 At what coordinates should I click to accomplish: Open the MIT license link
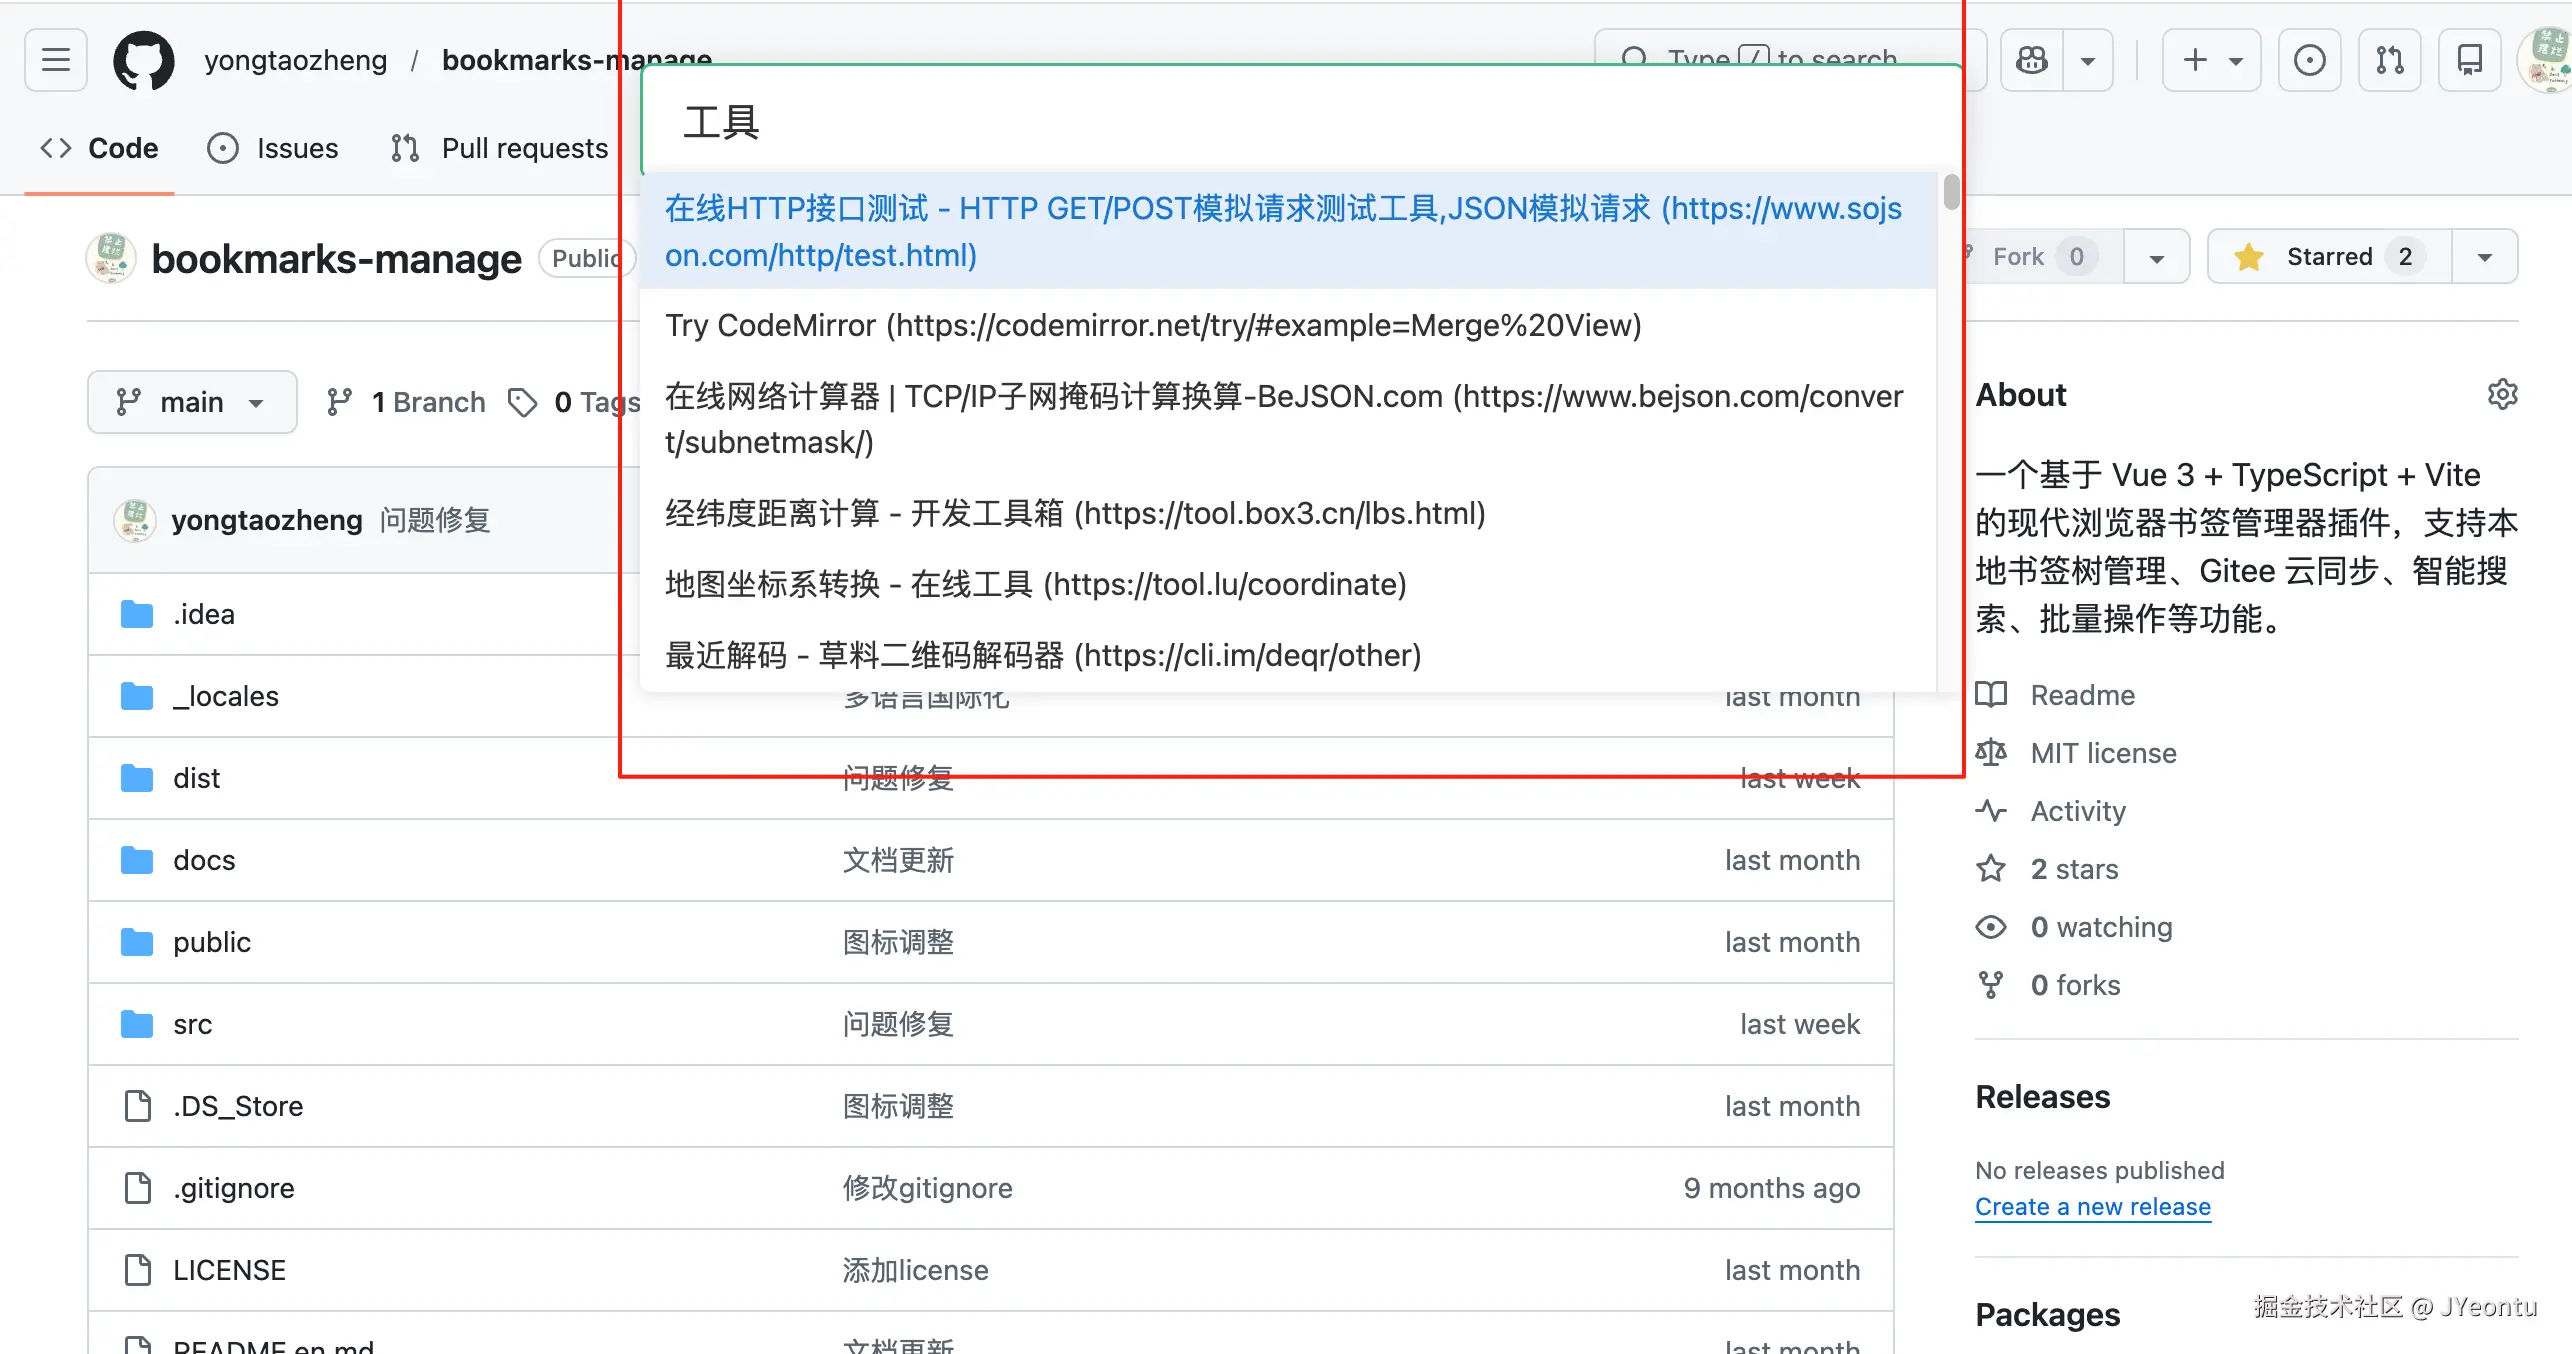tap(2103, 753)
